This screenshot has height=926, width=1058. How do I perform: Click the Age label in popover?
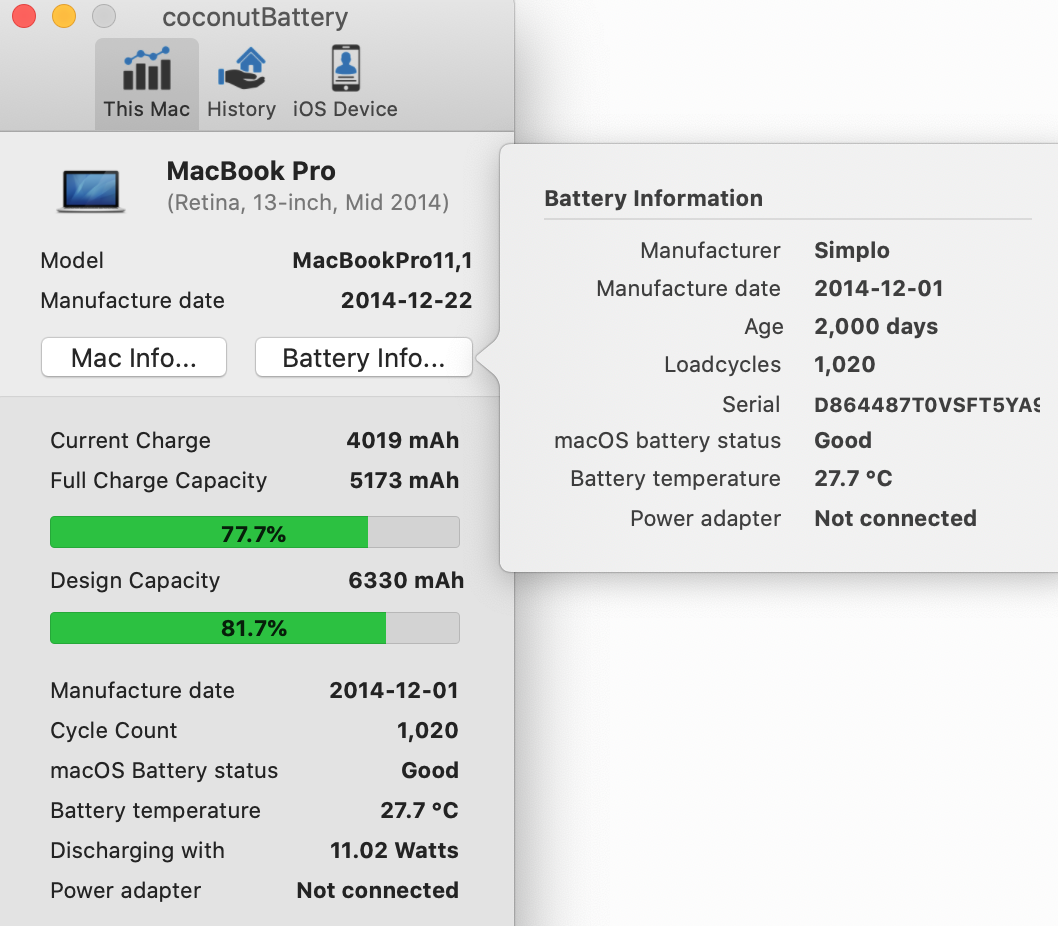click(764, 327)
